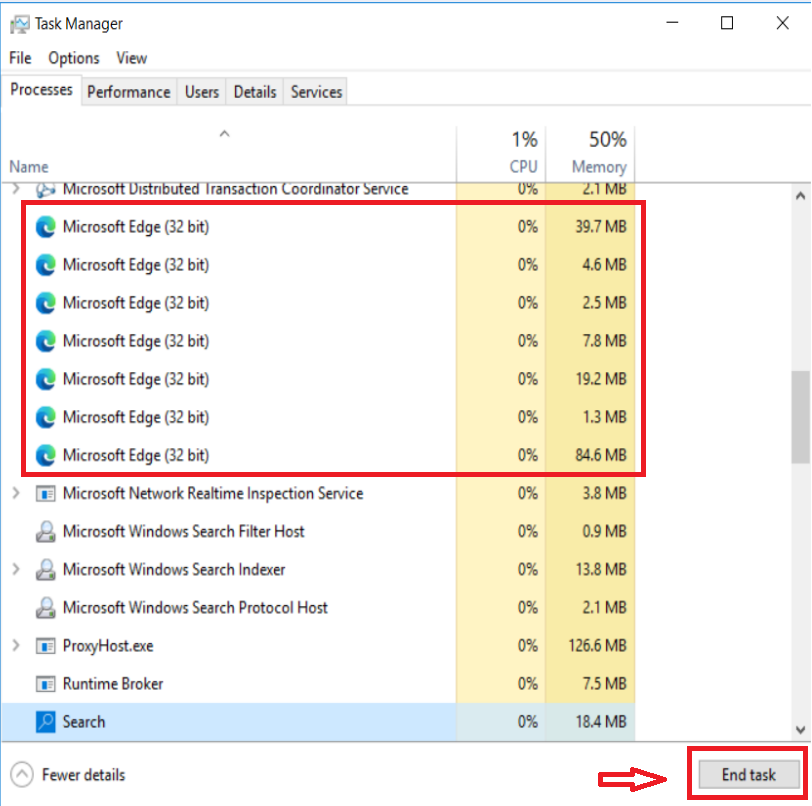Open the View menu
812x806 pixels.
(x=132, y=58)
